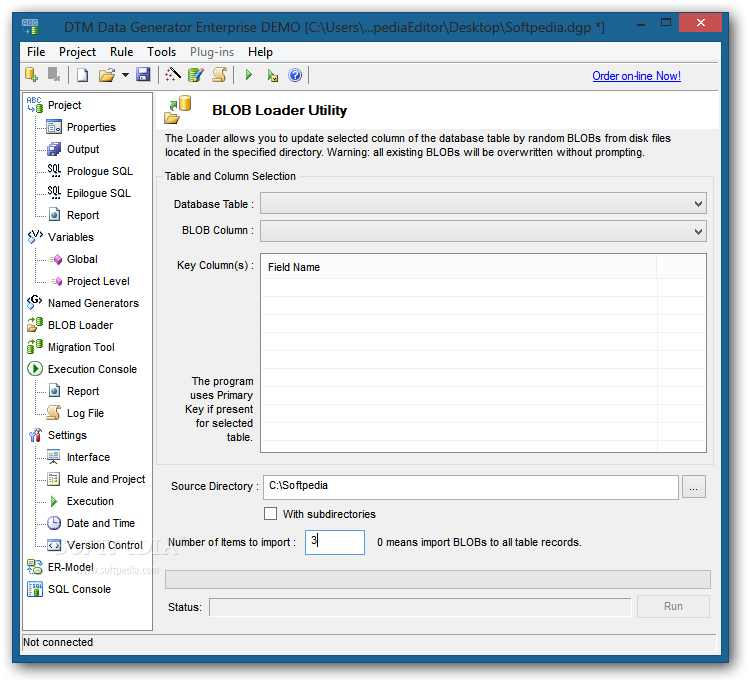
Task: Open Date and Time settings
Action: click(x=101, y=523)
